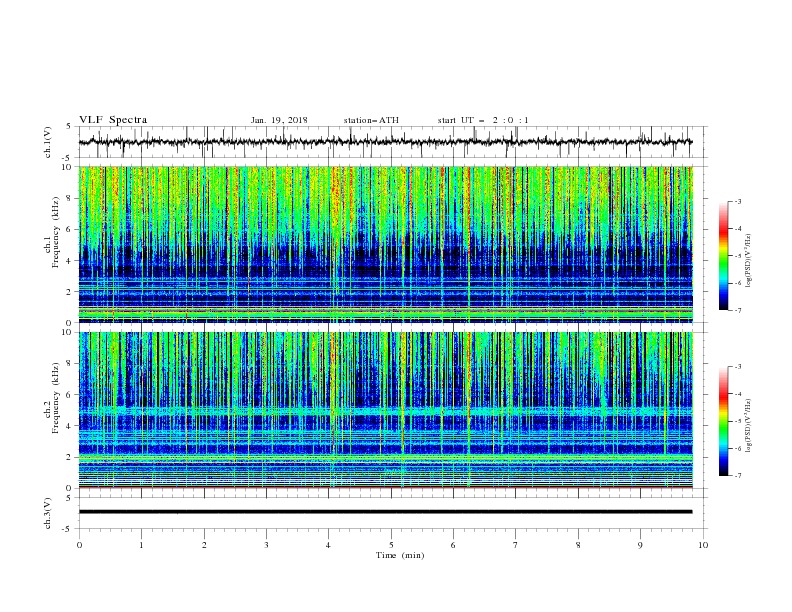Click time axis tick label "5"

pyautogui.click(x=391, y=545)
